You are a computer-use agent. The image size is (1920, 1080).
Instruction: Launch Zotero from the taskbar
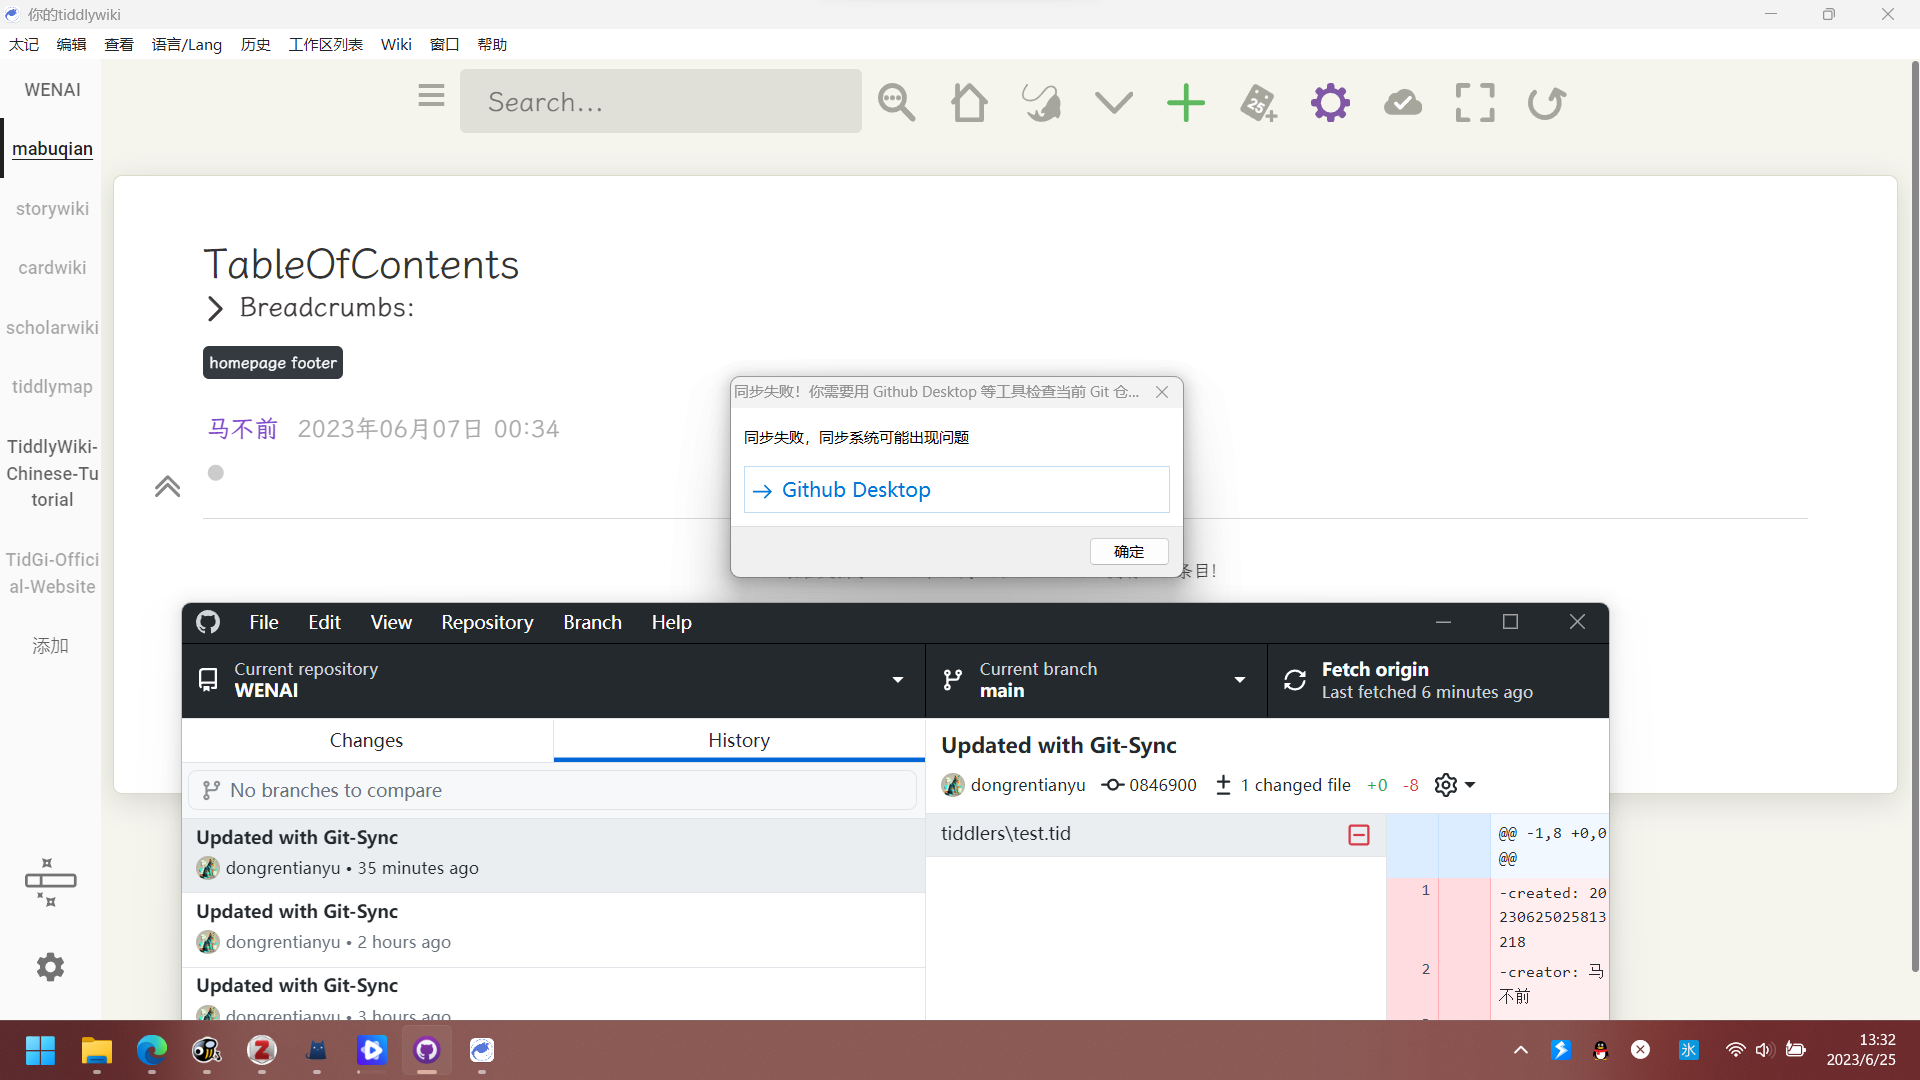point(260,1051)
